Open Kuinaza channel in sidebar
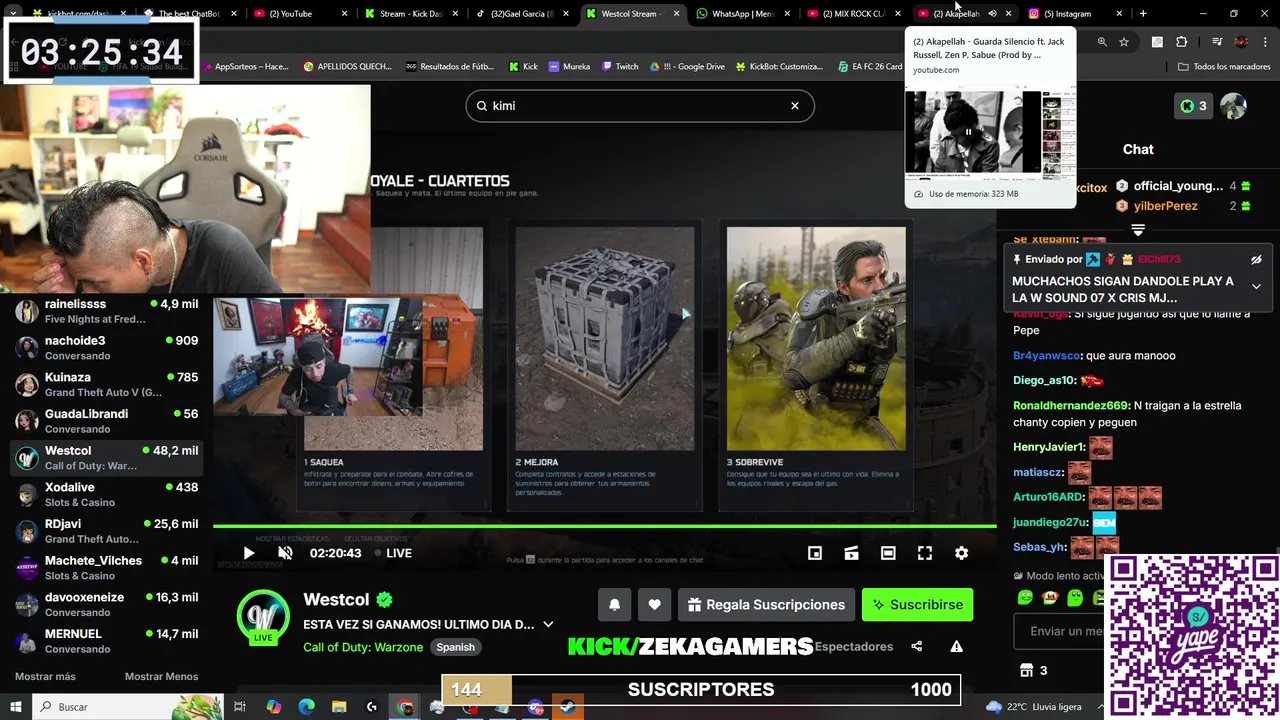 point(106,385)
